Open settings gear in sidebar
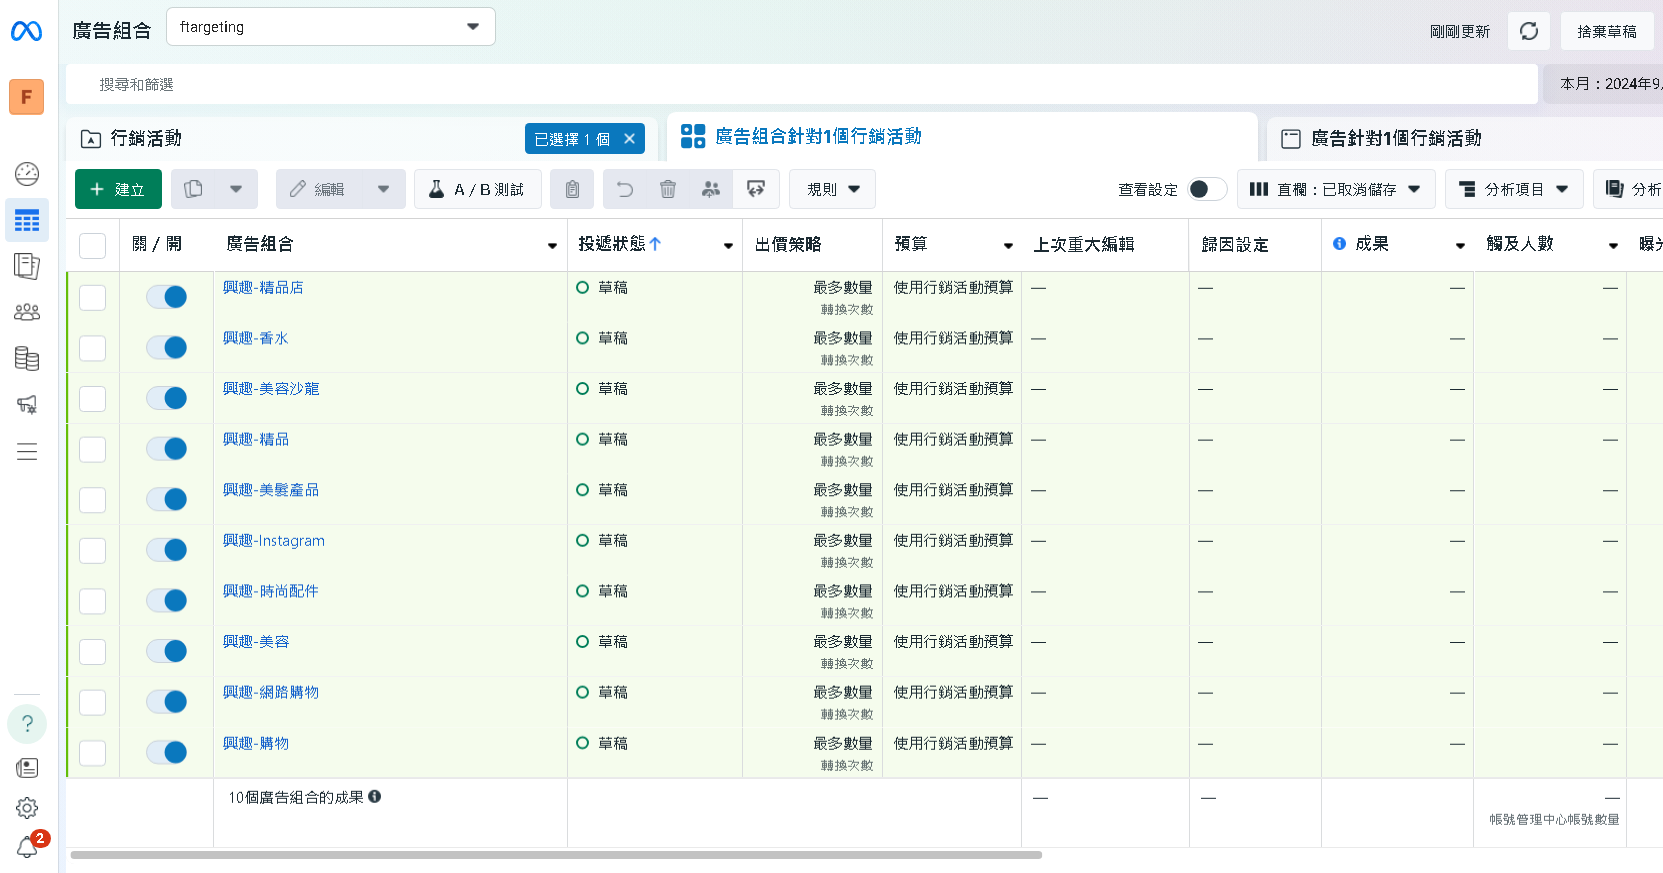1663x873 pixels. tap(27, 807)
